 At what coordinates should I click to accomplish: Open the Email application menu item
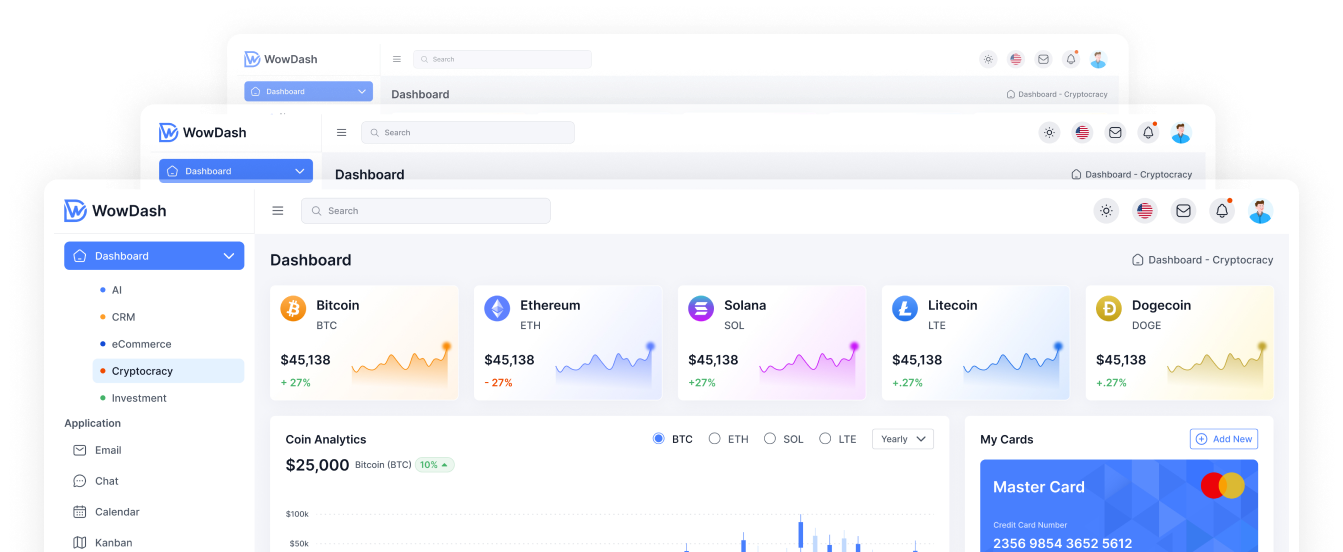click(108, 450)
